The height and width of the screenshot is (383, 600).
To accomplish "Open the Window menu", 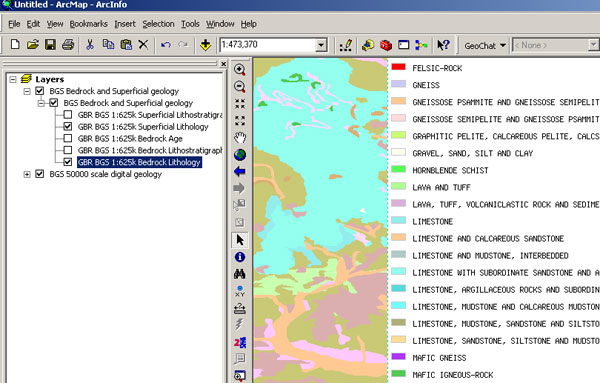I will pos(220,24).
